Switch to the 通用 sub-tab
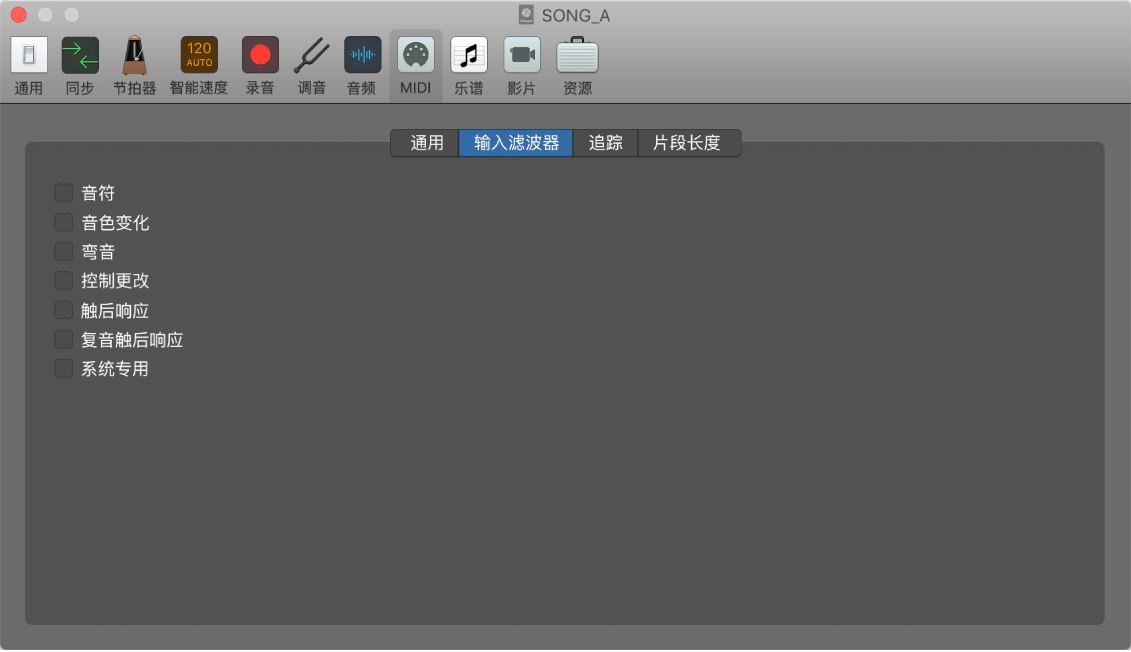The width and height of the screenshot is (1131, 652). pyautogui.click(x=426, y=143)
